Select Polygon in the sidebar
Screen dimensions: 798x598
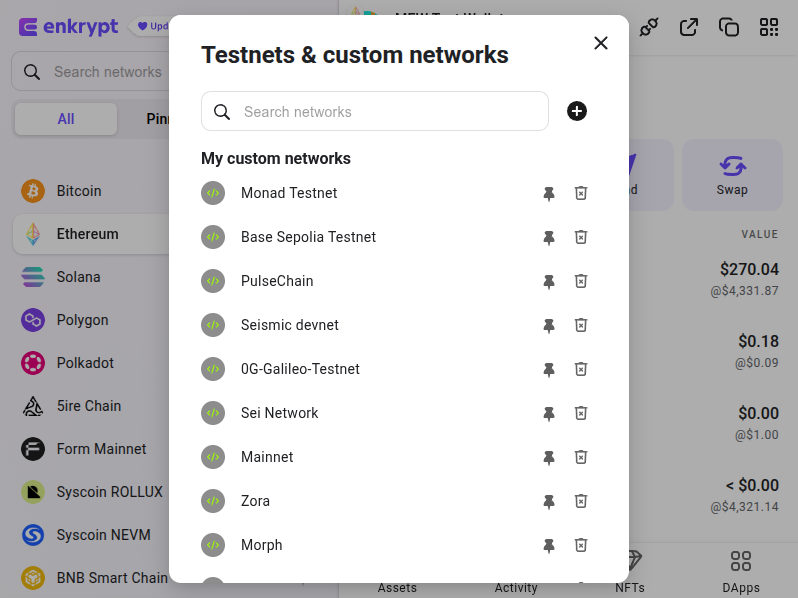[92, 320]
